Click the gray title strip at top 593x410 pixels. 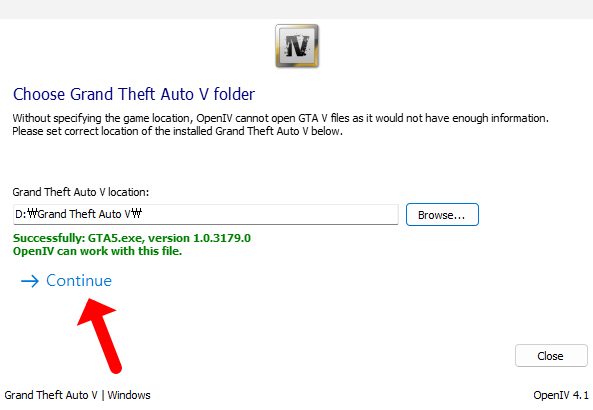296,9
